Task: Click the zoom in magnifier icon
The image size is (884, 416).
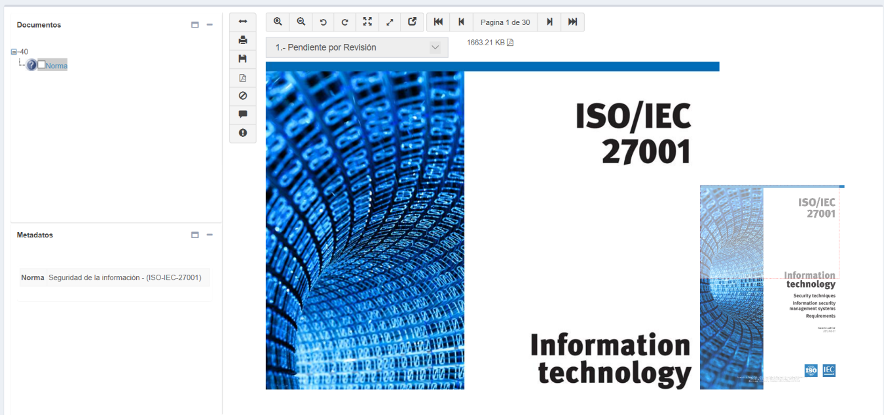Action: (278, 22)
